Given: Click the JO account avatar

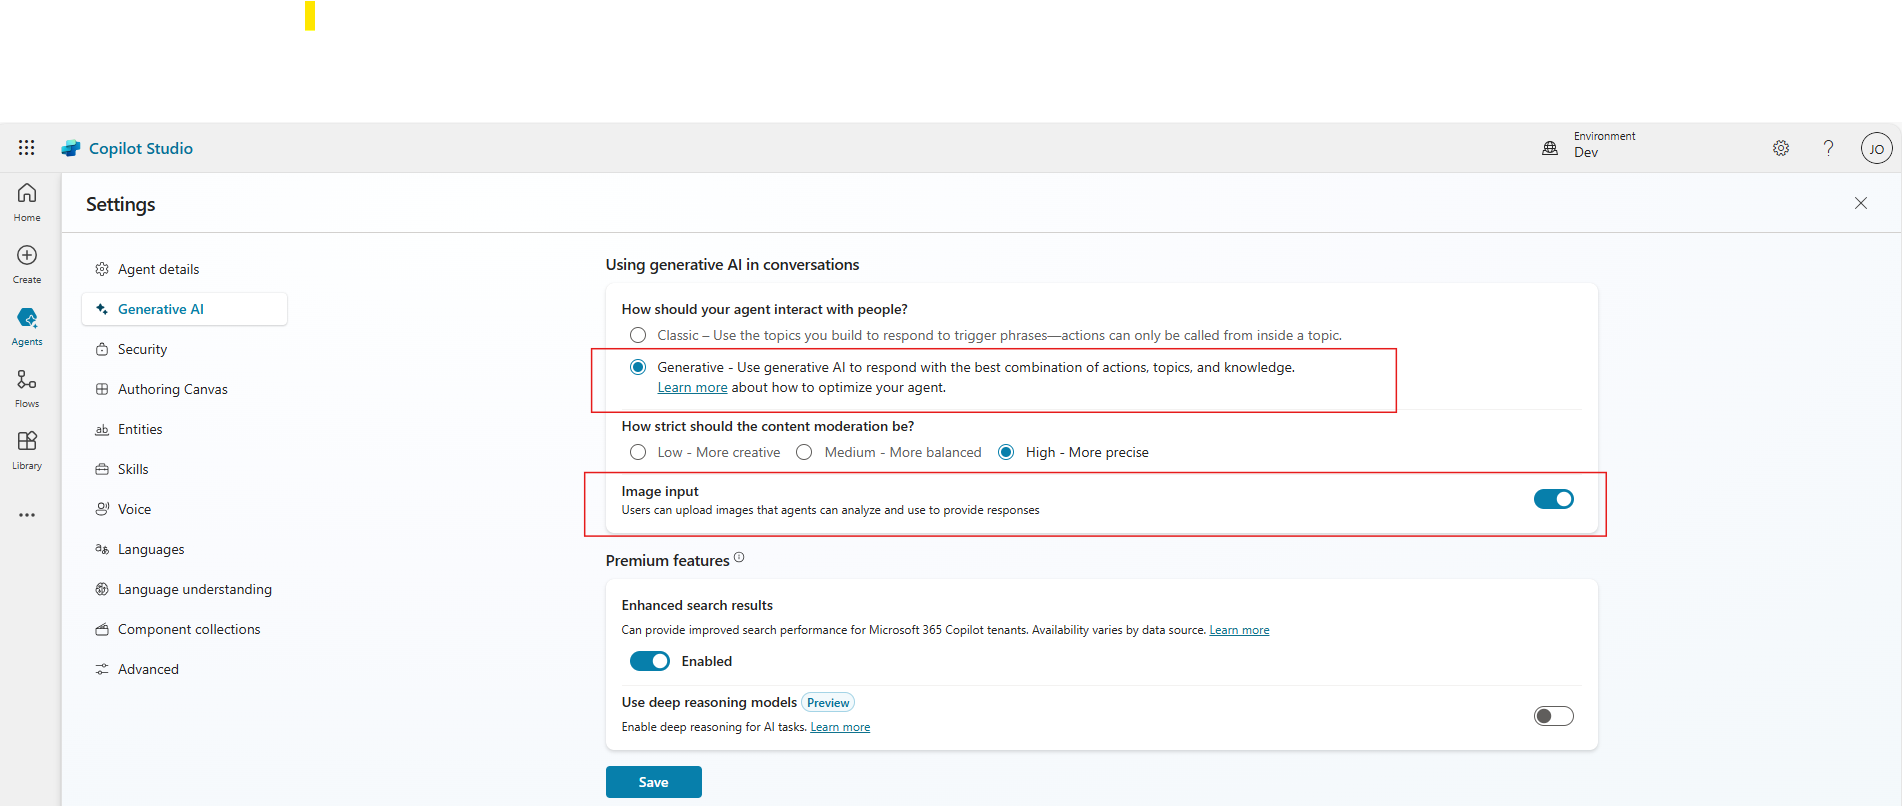Looking at the screenshot, I should [x=1876, y=148].
